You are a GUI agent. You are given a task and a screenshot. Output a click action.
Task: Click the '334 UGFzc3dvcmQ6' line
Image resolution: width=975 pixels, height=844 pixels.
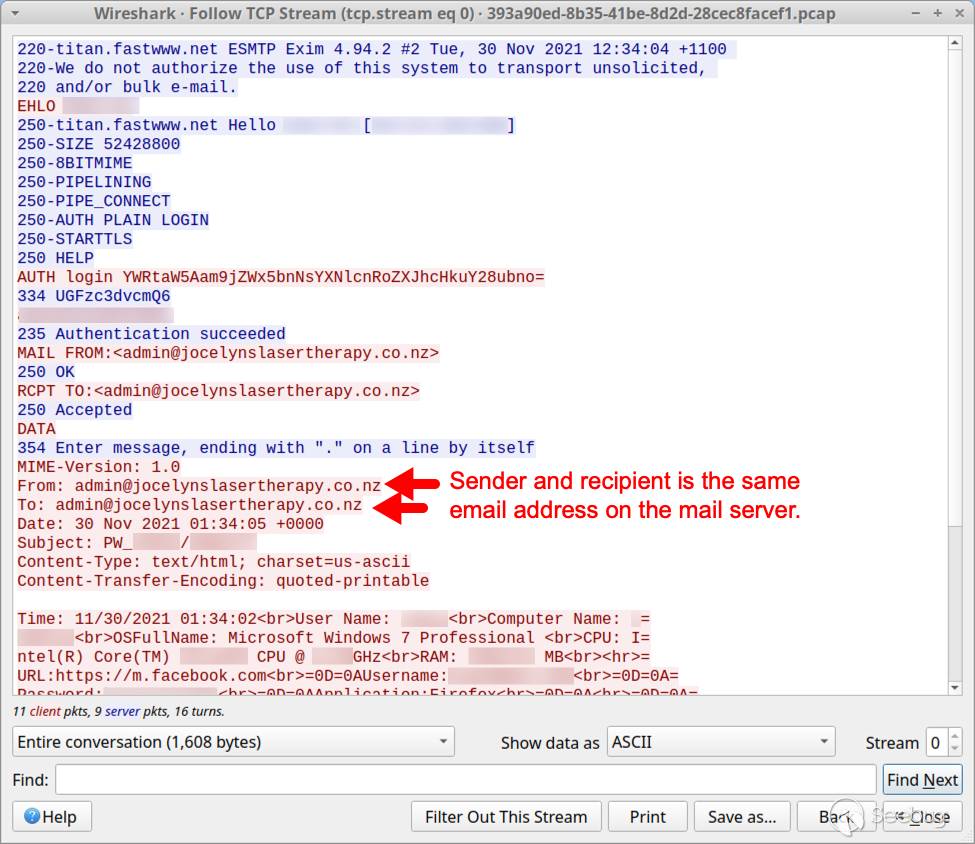[x=93, y=295]
